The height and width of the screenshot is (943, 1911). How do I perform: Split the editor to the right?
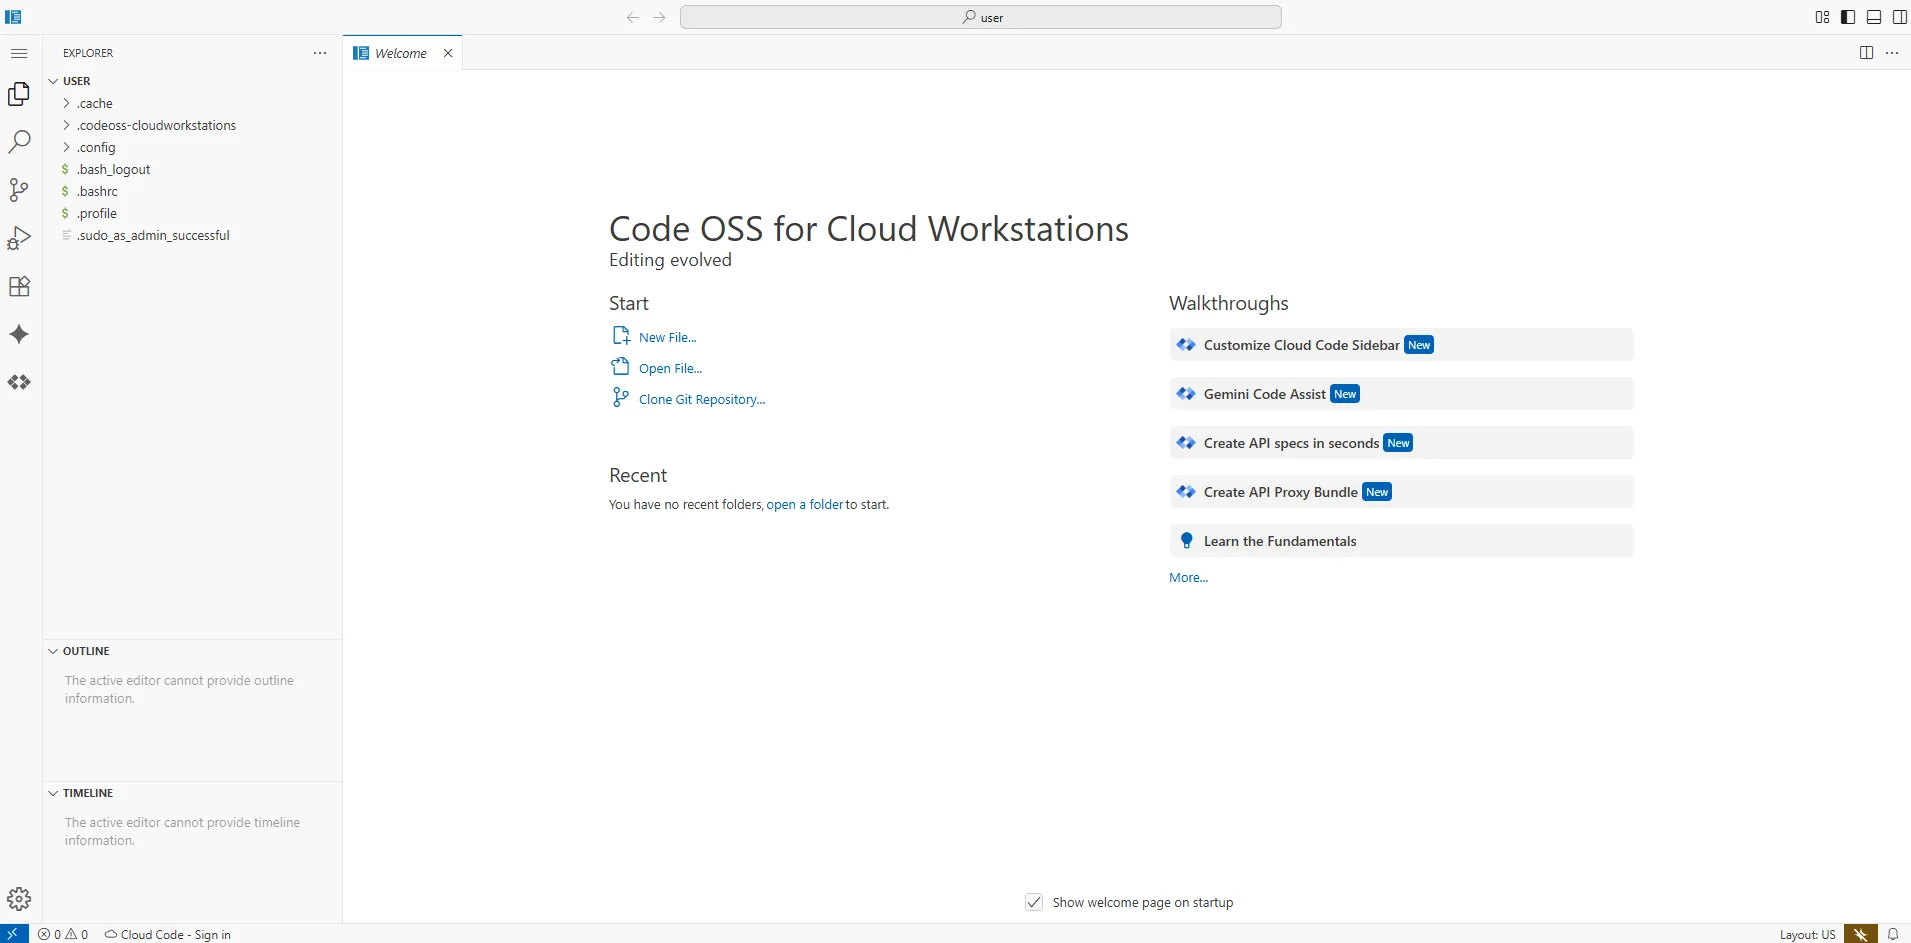coord(1866,53)
